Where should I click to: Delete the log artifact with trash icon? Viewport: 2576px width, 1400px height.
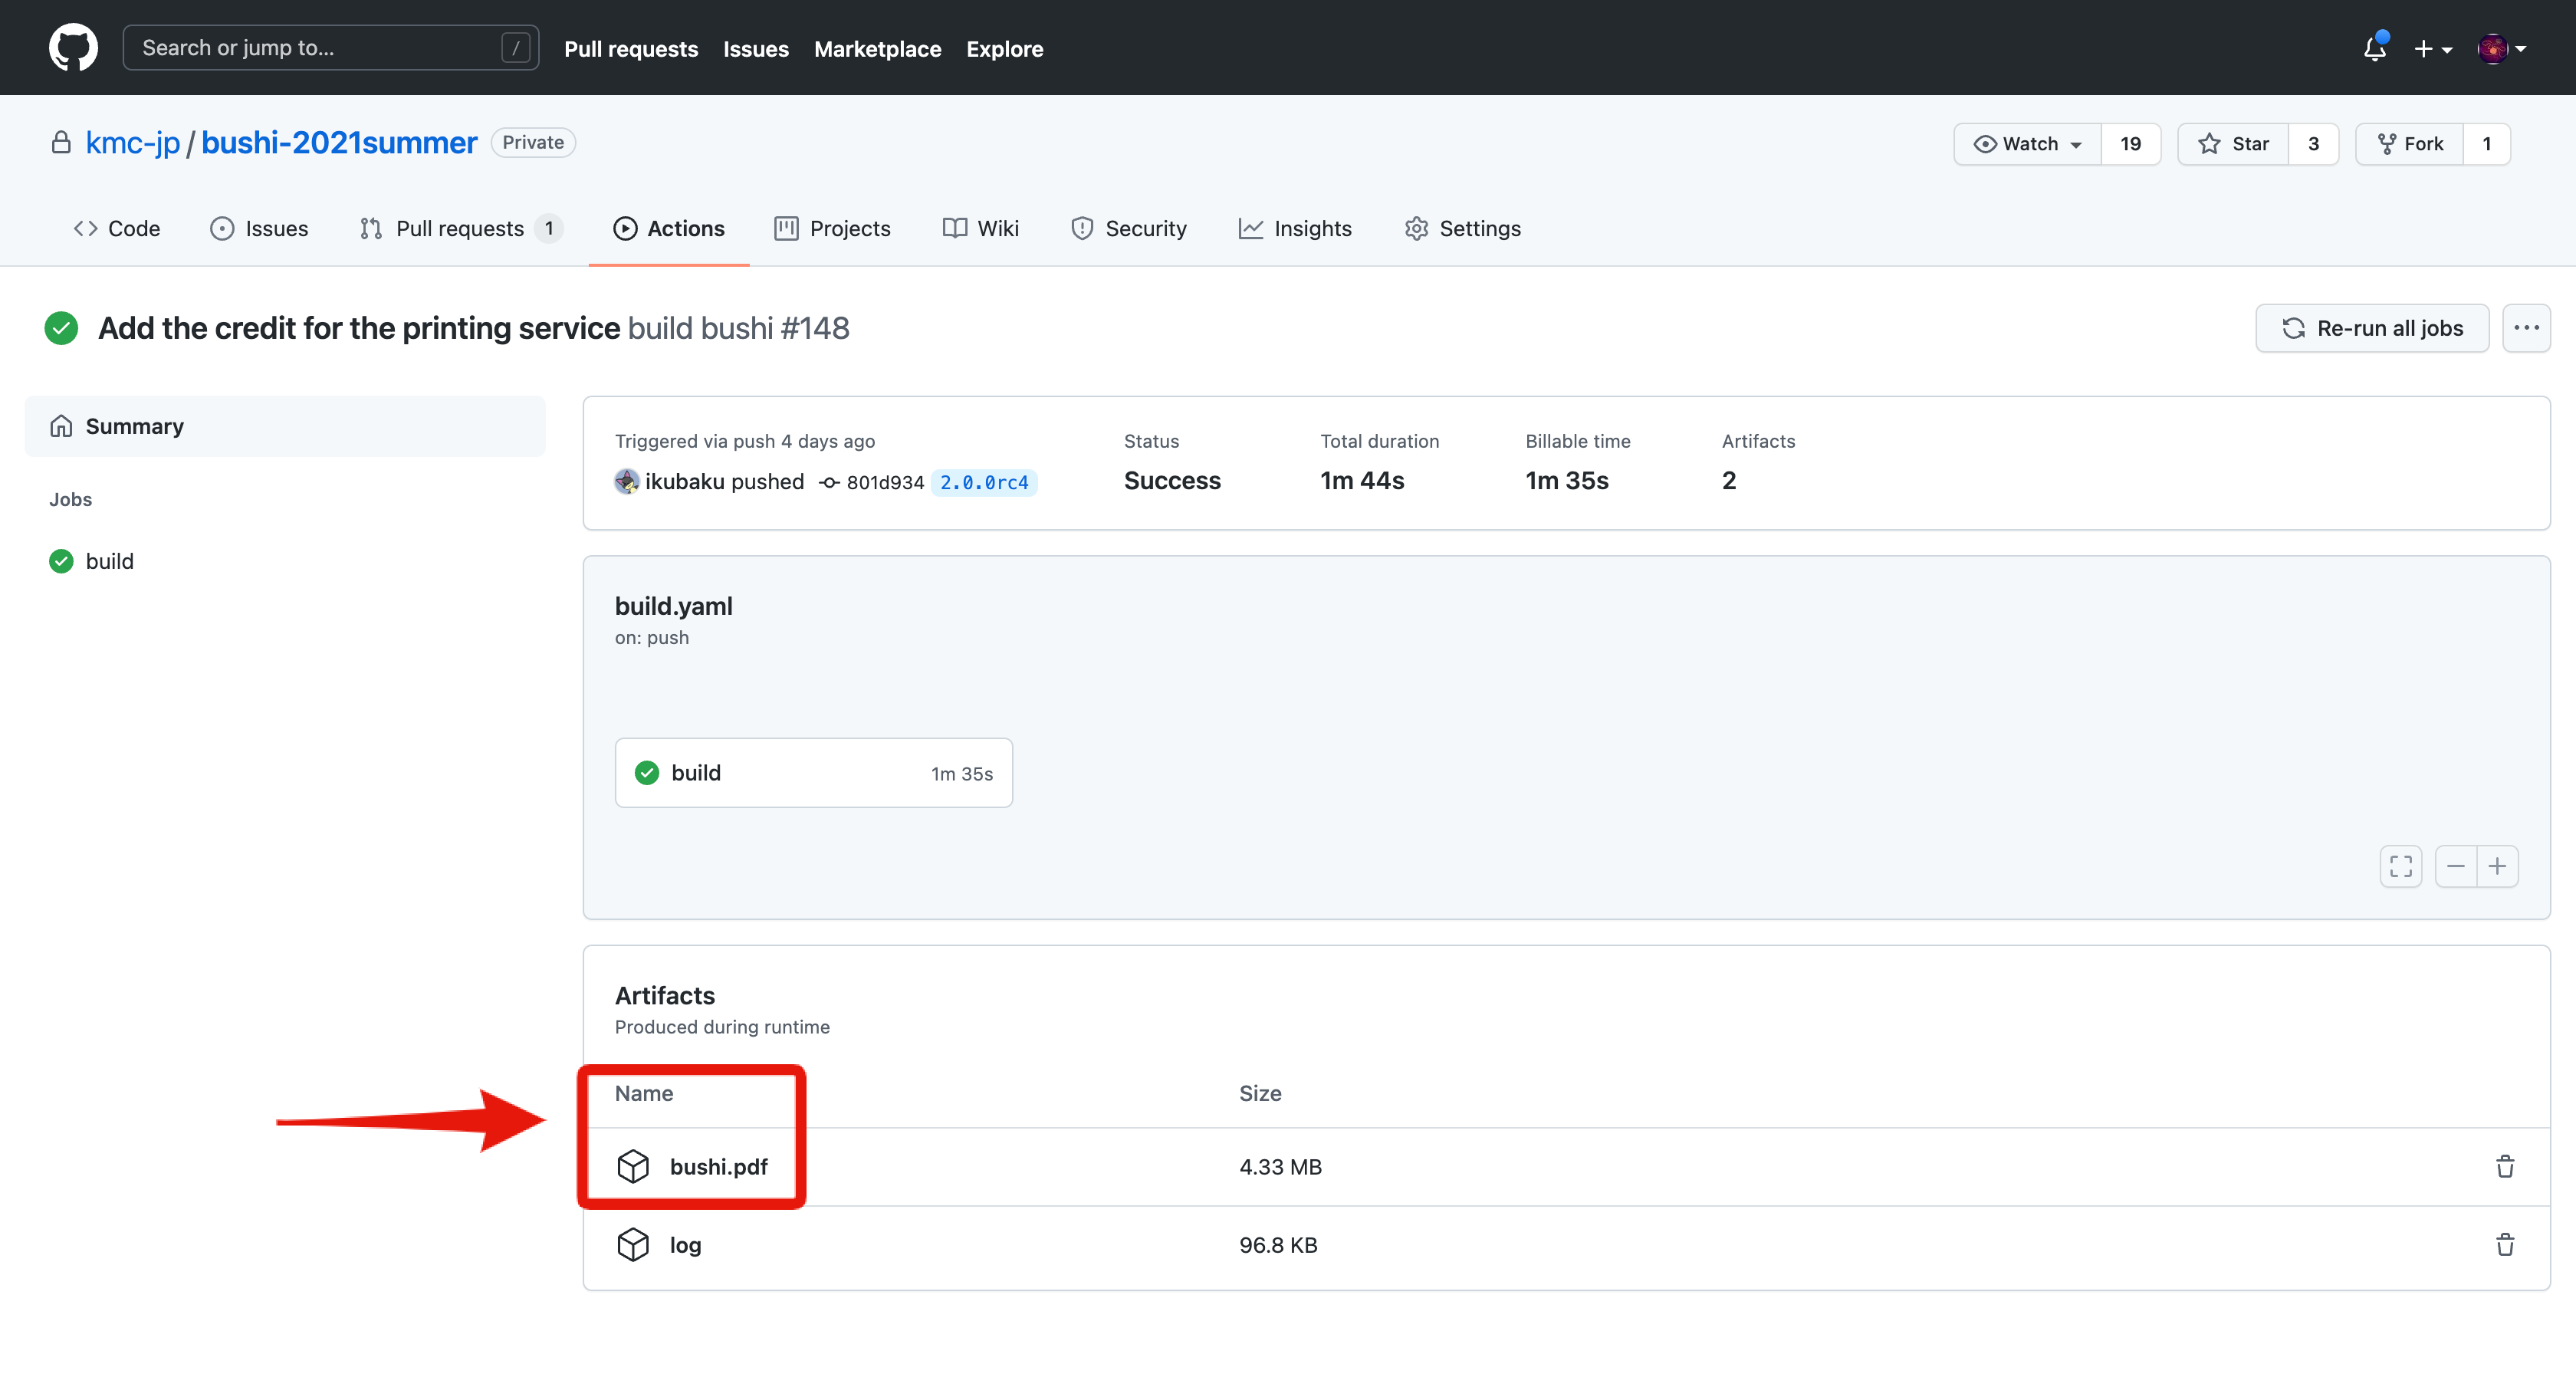[2504, 1244]
